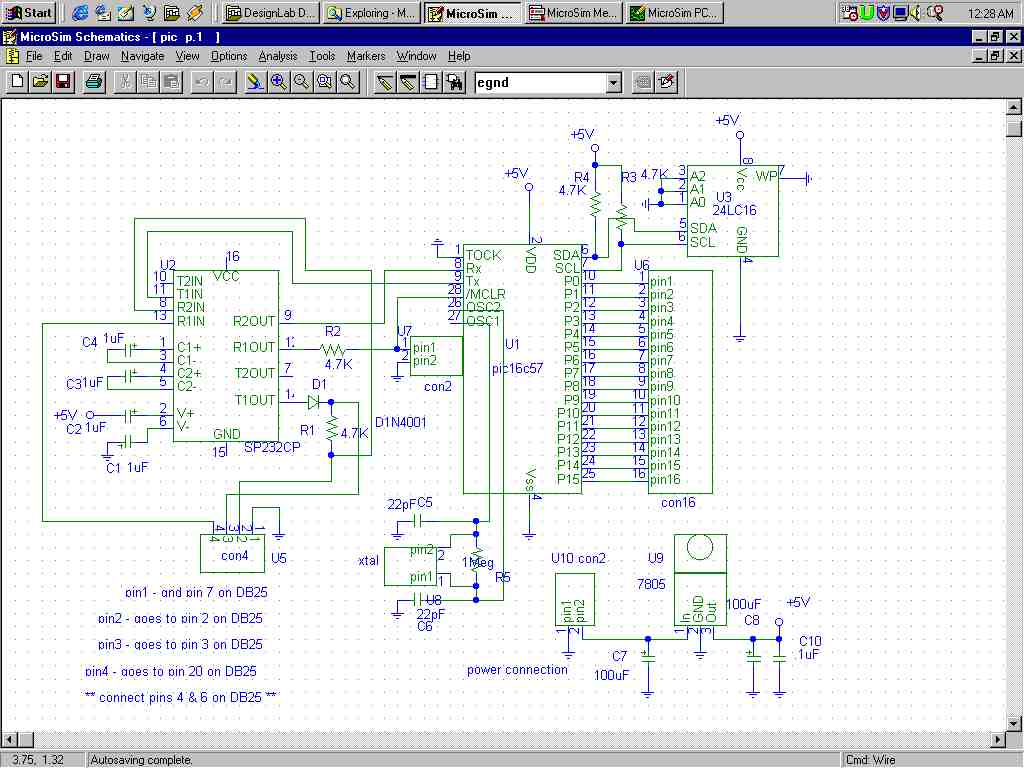The width and height of the screenshot is (1024, 768).
Task: Click the vertical scrollbar up arrow
Action: point(1014,106)
